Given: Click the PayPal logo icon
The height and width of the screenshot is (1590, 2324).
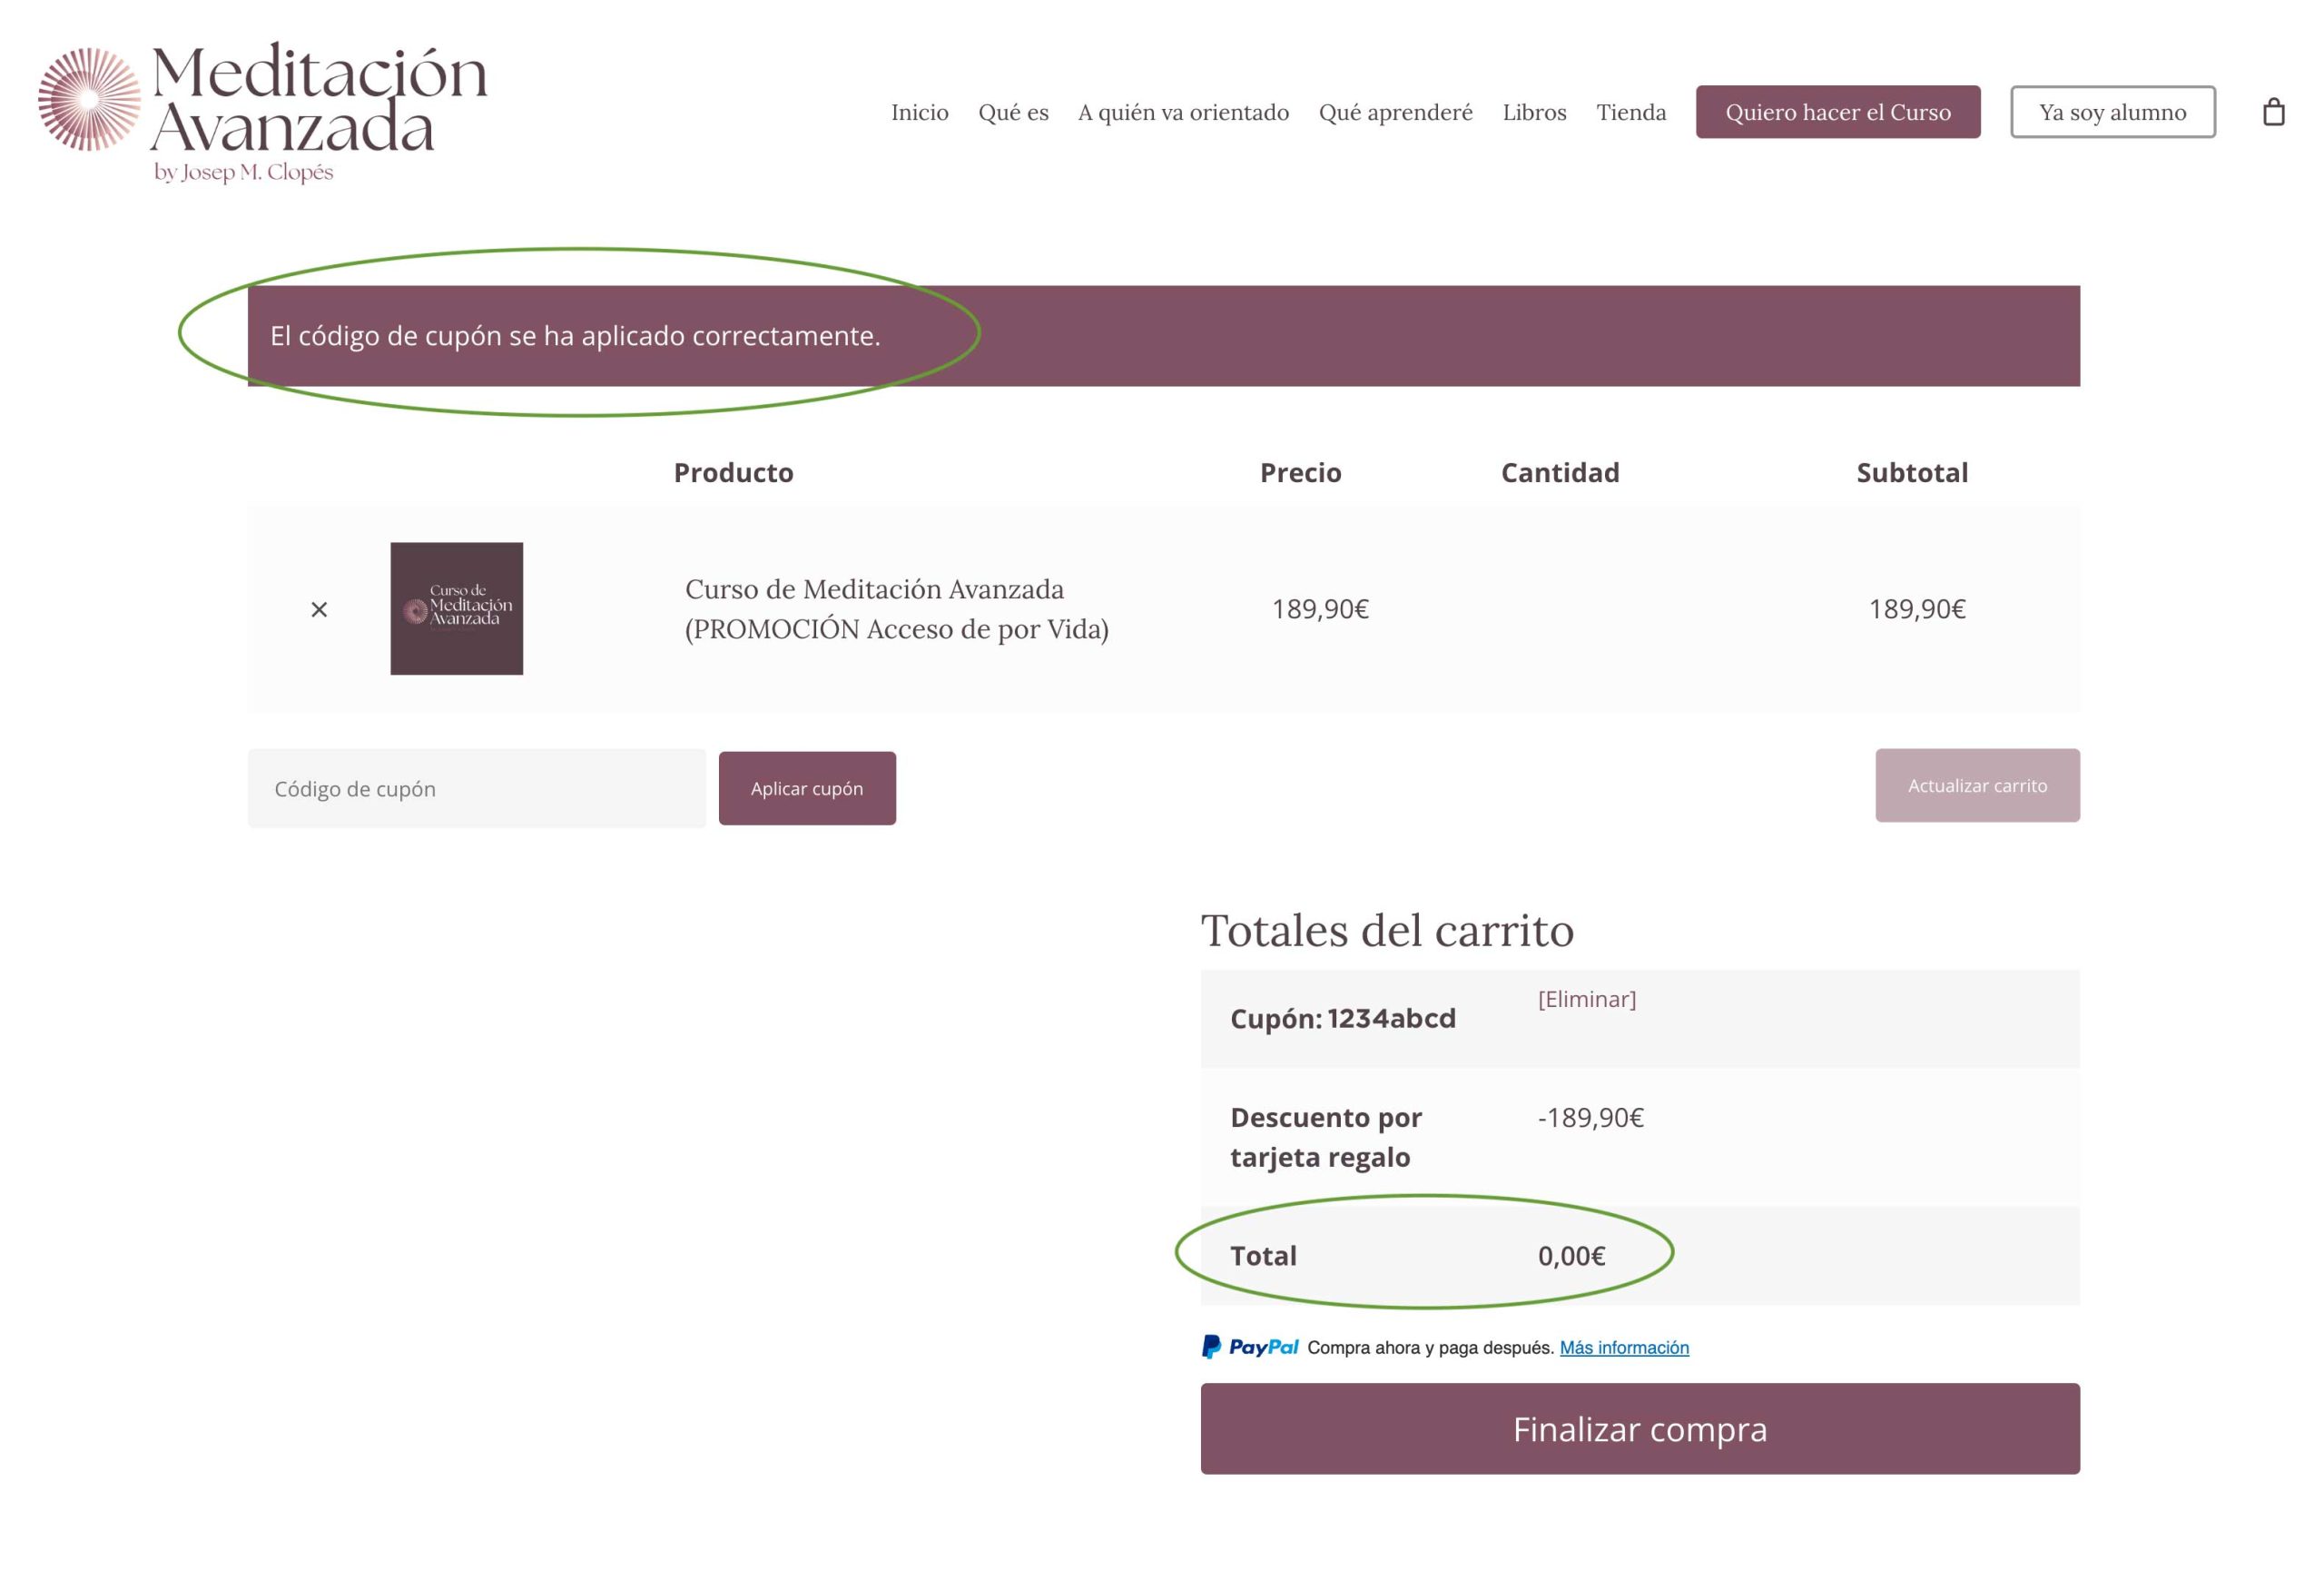Looking at the screenshot, I should 1249,1347.
